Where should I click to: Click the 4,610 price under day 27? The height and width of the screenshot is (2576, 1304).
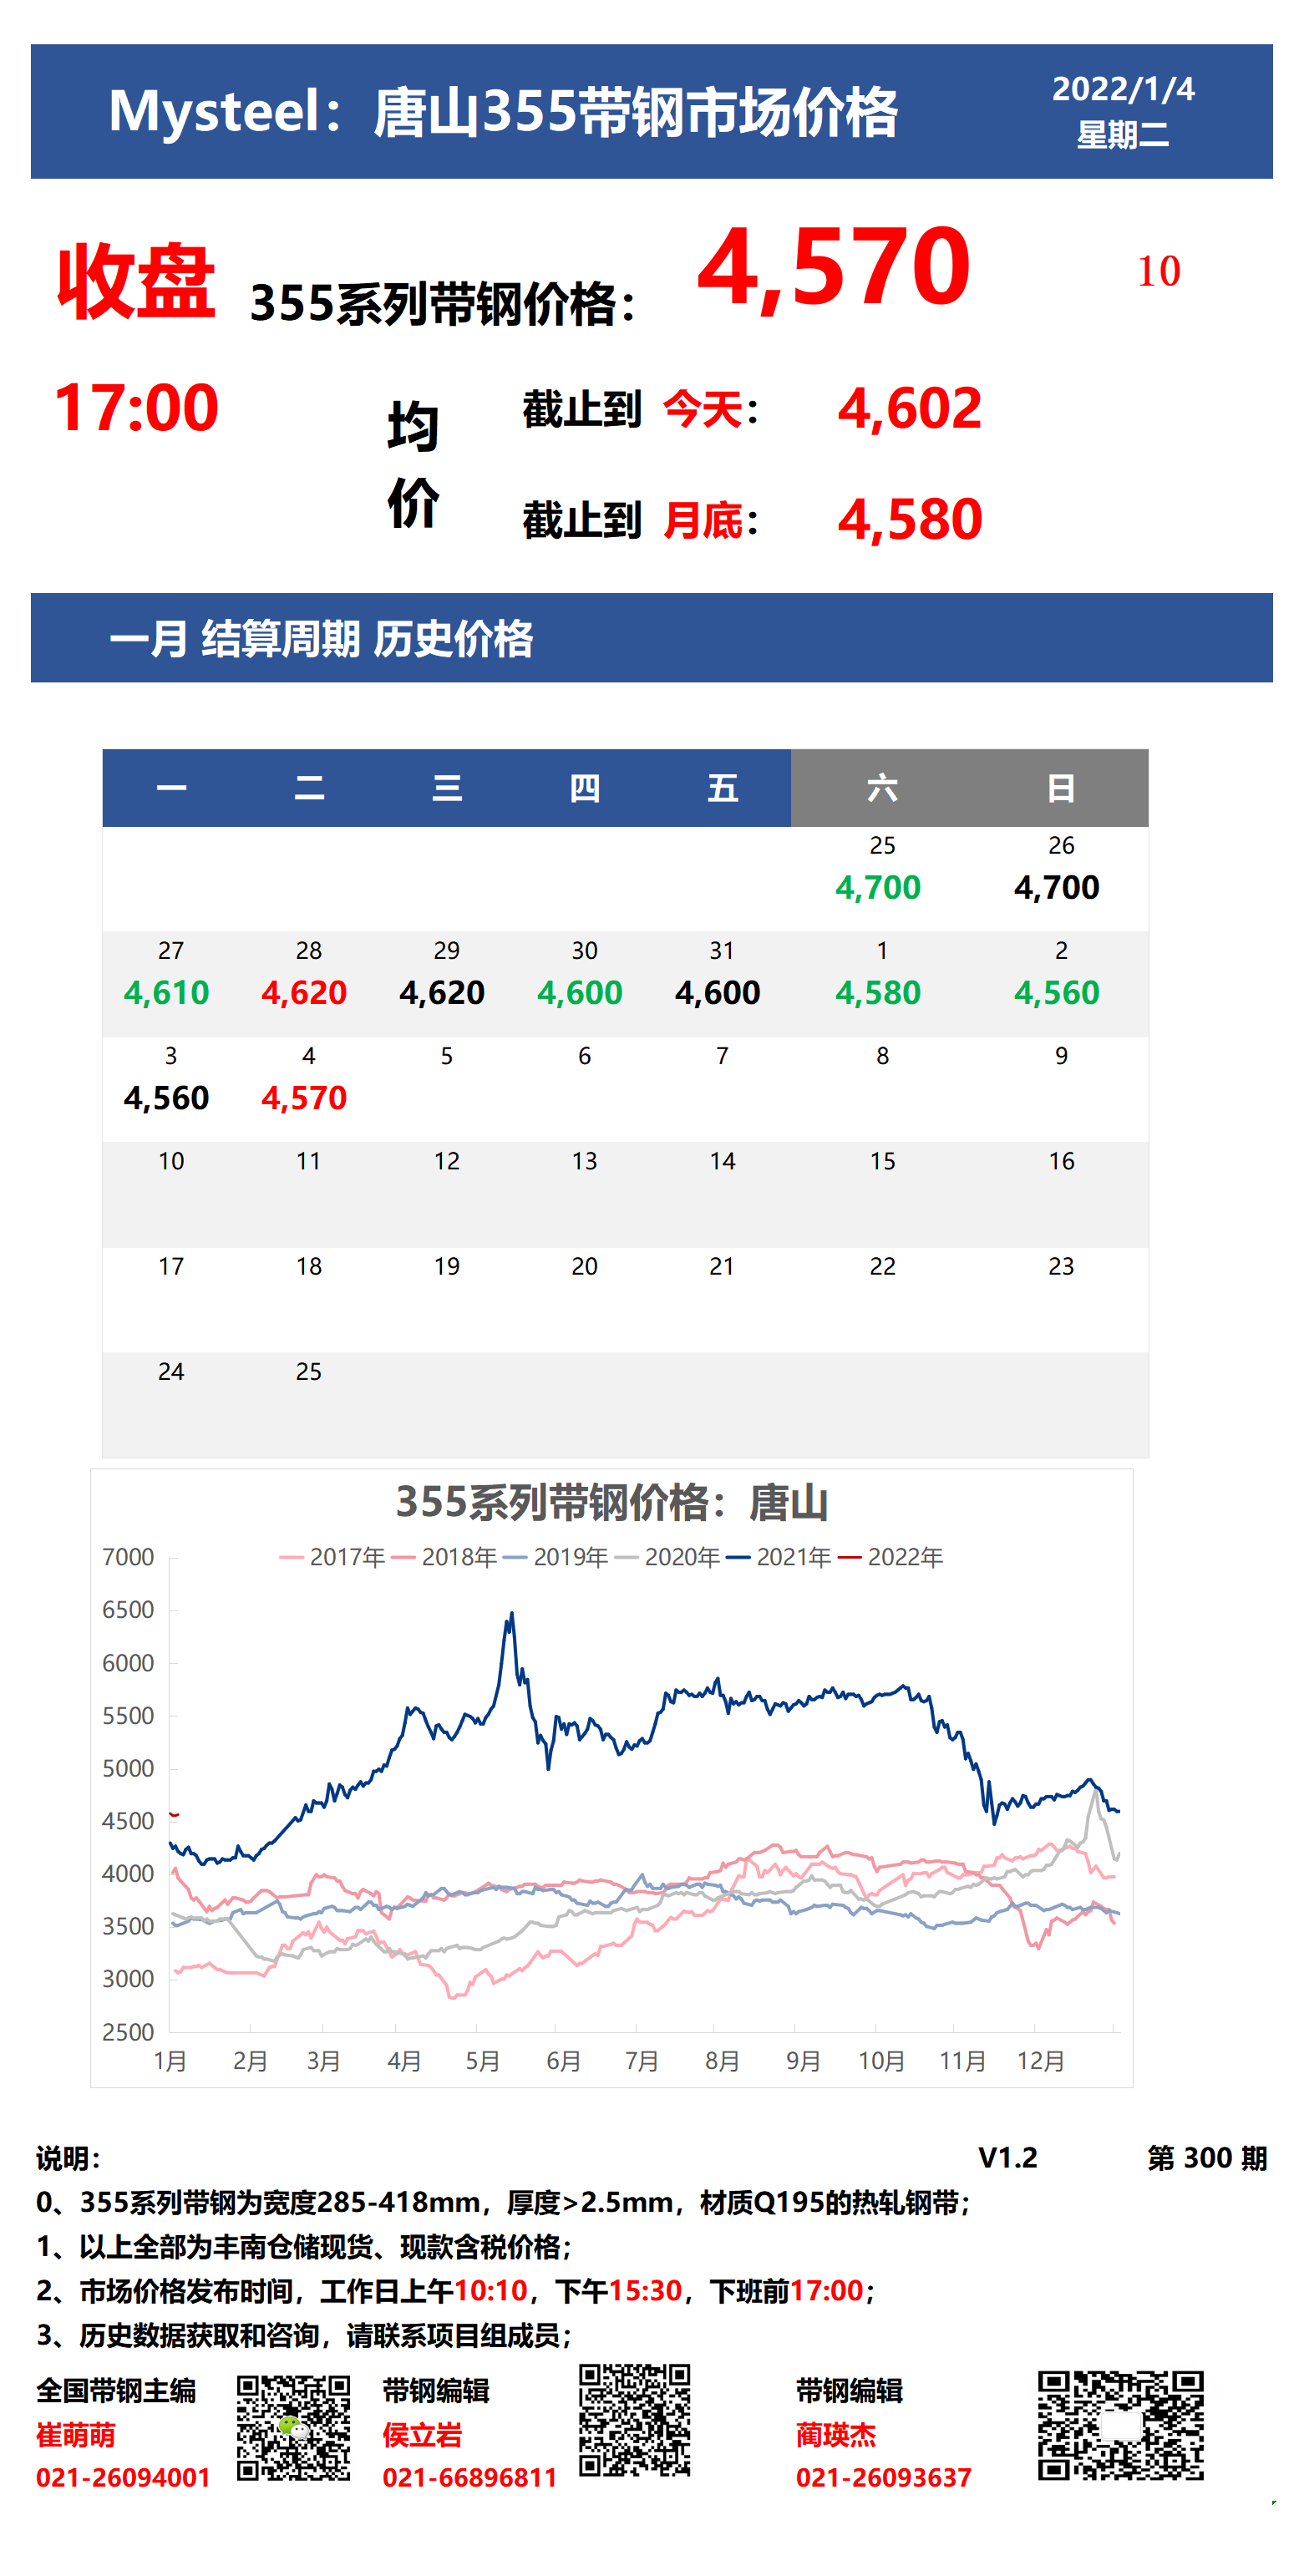tap(166, 992)
